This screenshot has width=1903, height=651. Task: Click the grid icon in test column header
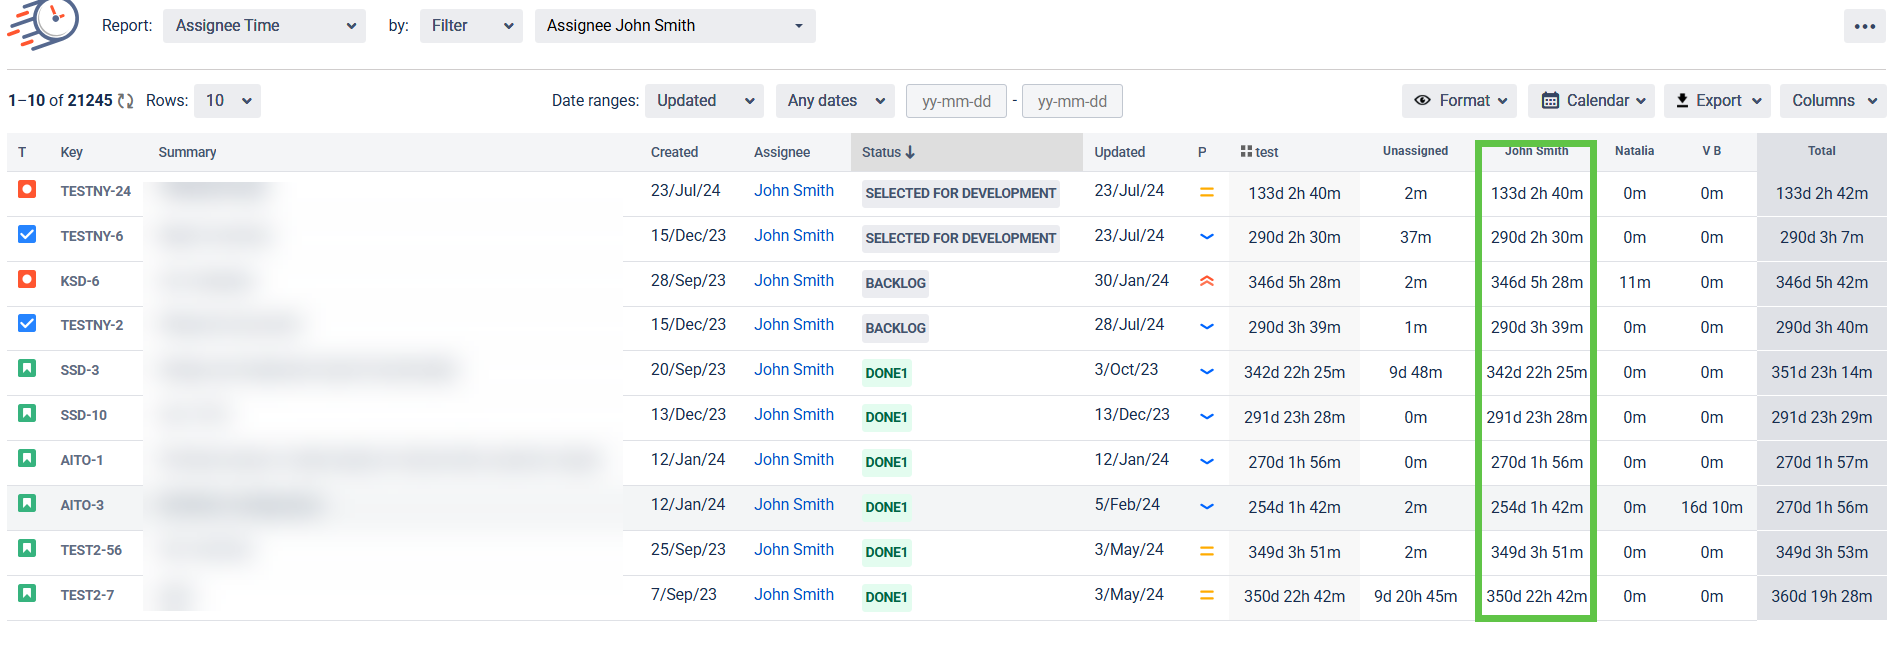click(1246, 151)
